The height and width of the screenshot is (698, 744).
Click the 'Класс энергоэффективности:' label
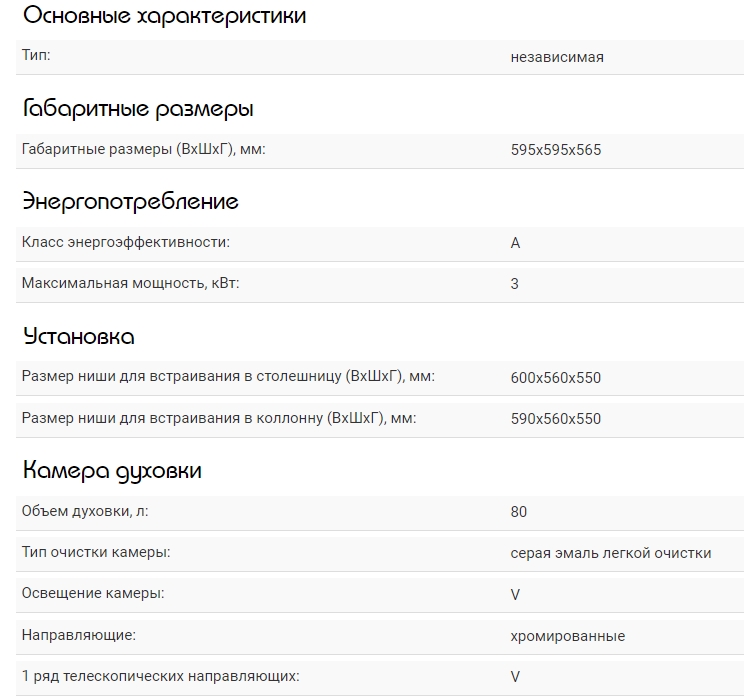tap(126, 242)
